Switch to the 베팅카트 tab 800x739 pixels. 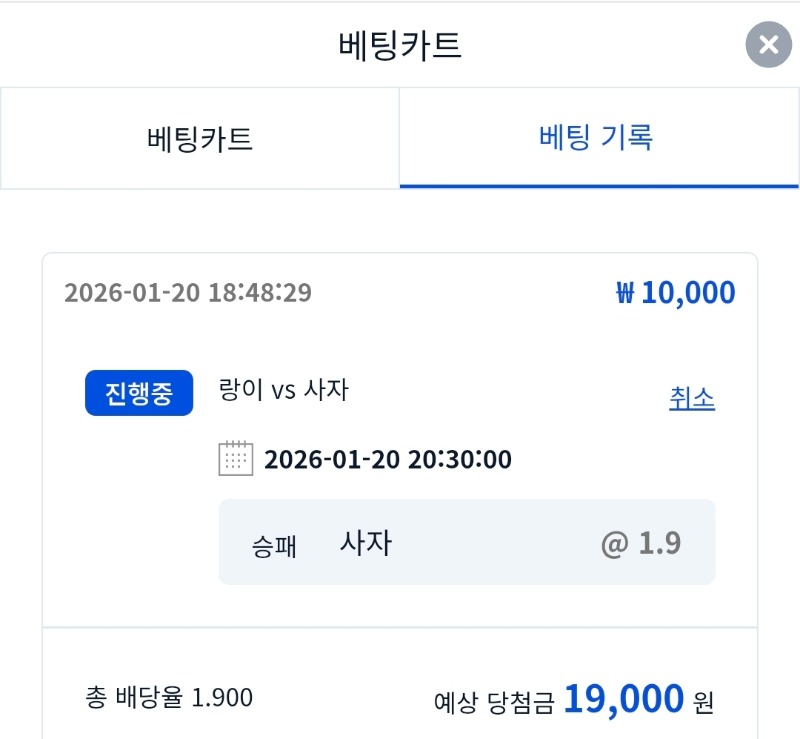(x=200, y=138)
